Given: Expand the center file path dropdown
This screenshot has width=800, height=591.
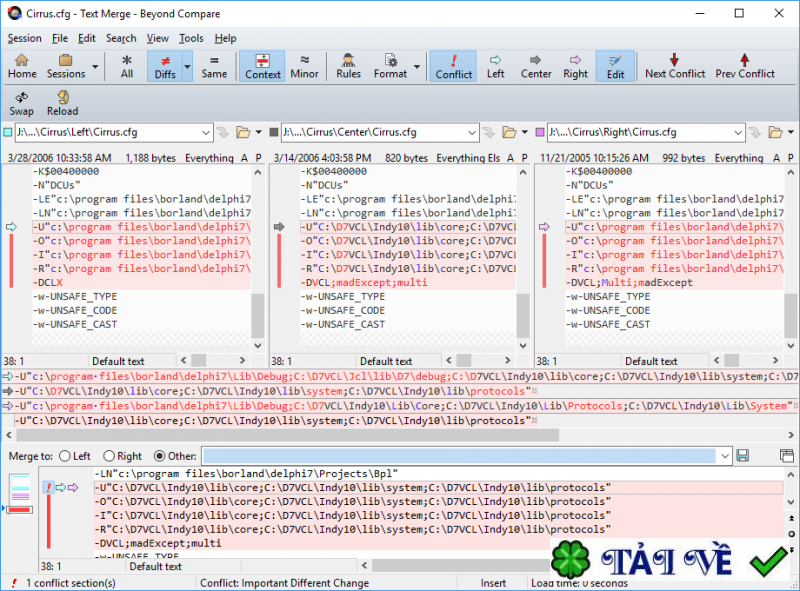Looking at the screenshot, I should (472, 133).
